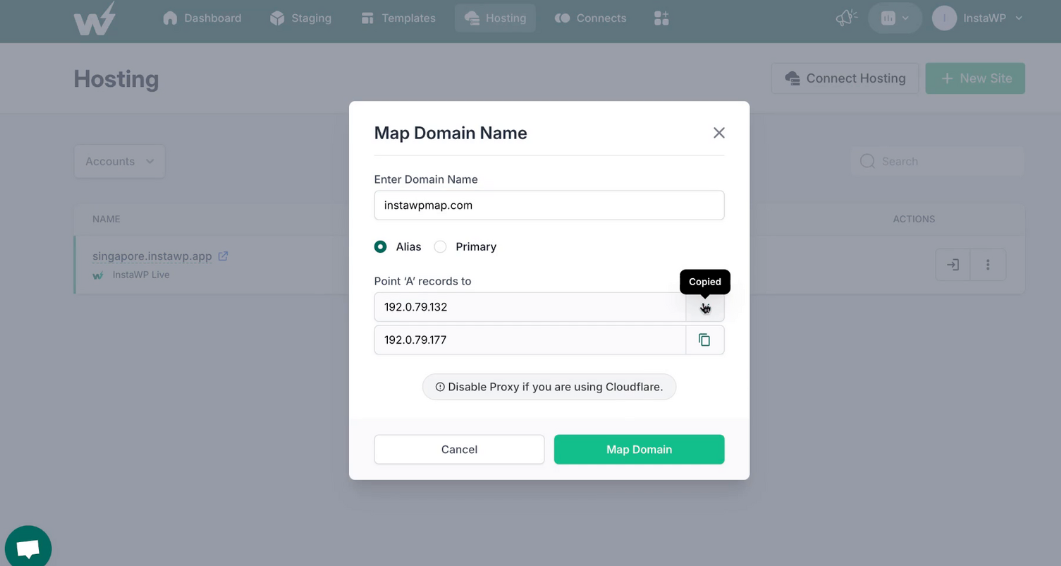Click the 192.0.79.132 A record field
Viewport: 1061px width, 566px height.
point(530,307)
